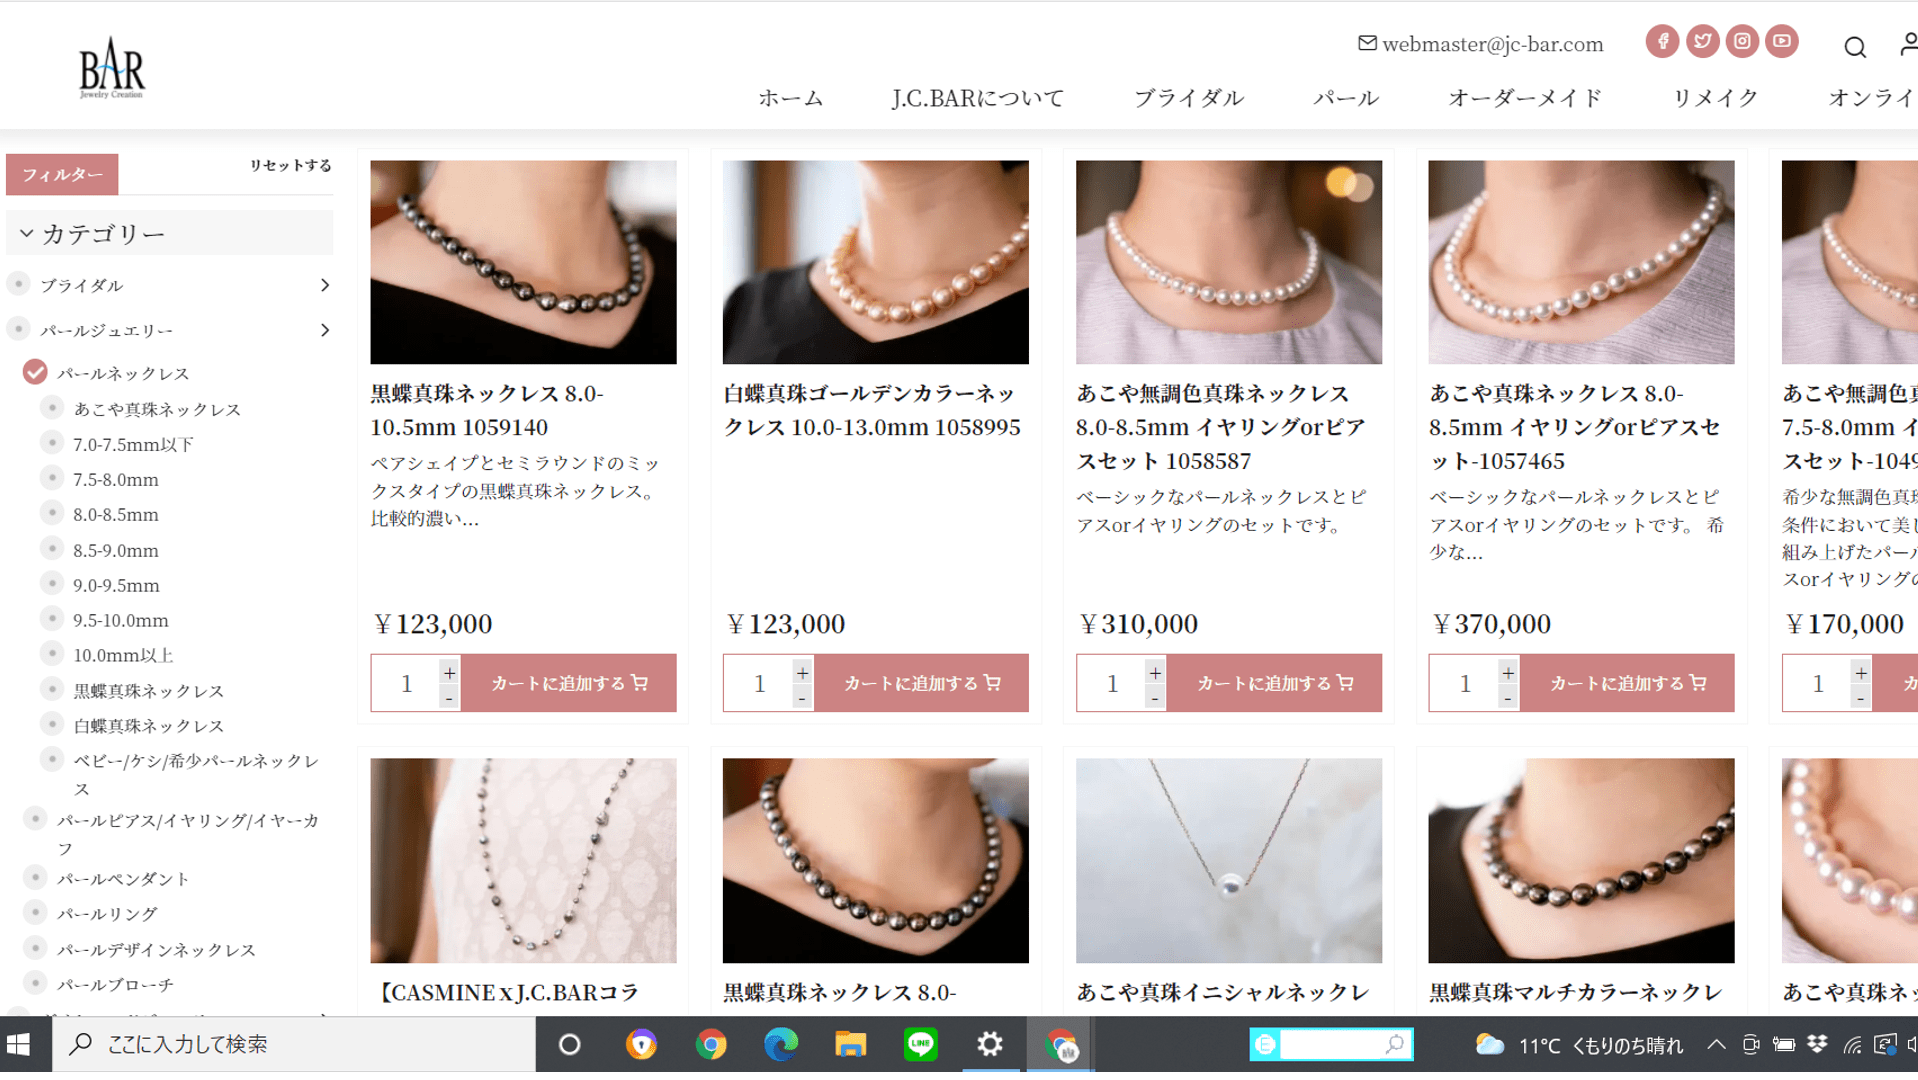Decrease quantity for あこや無調色 1058587
This screenshot has height=1080, width=1918.
point(1155,697)
